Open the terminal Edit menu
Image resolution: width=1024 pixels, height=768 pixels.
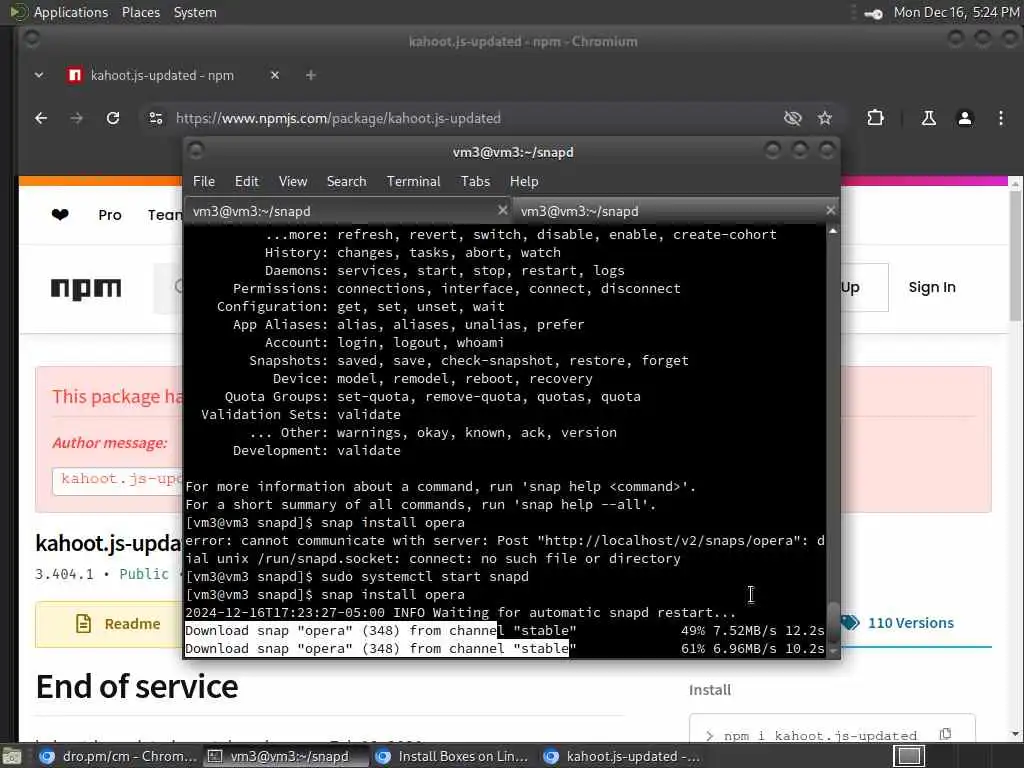[247, 182]
